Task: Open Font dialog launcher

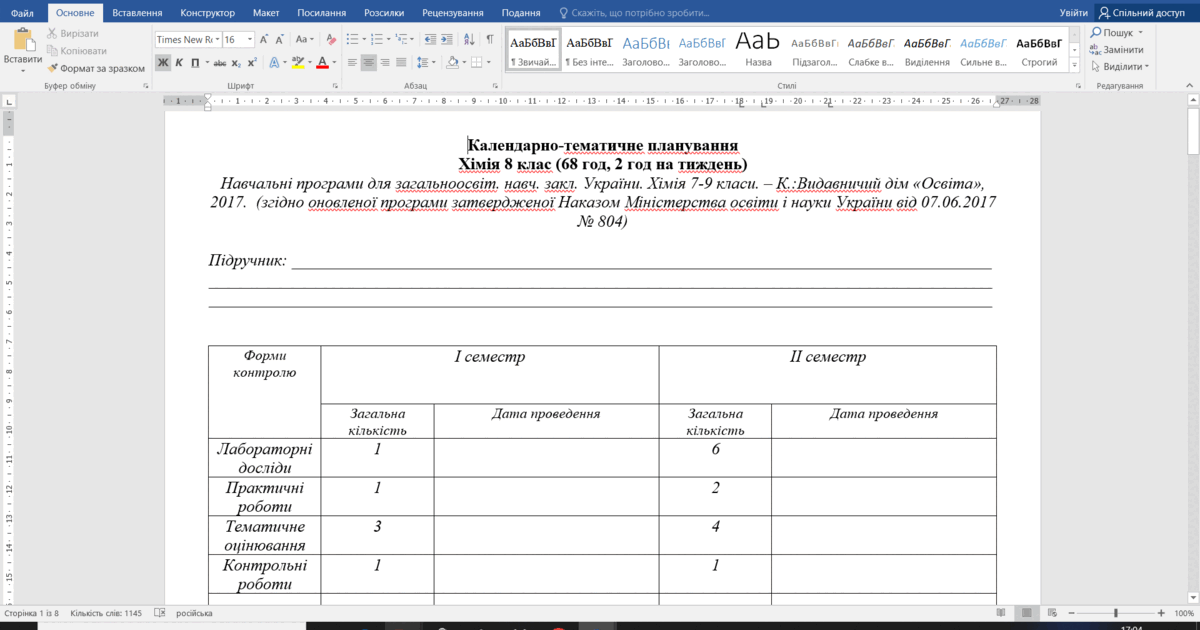Action: [x=334, y=86]
